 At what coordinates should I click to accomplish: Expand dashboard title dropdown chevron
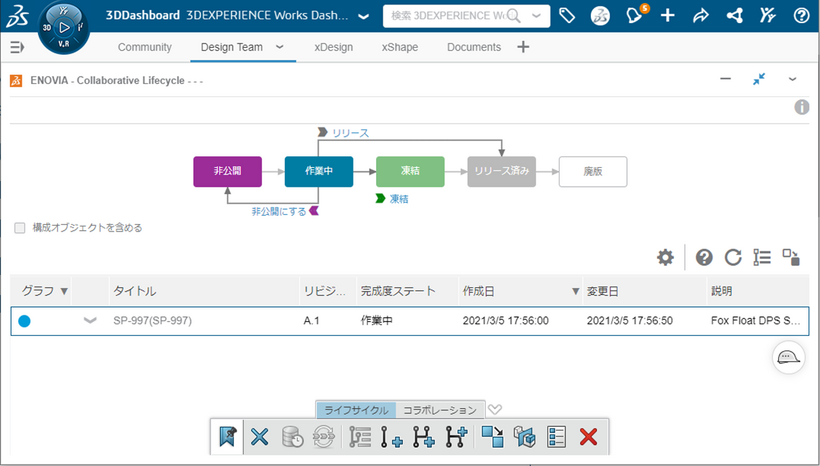pos(363,16)
